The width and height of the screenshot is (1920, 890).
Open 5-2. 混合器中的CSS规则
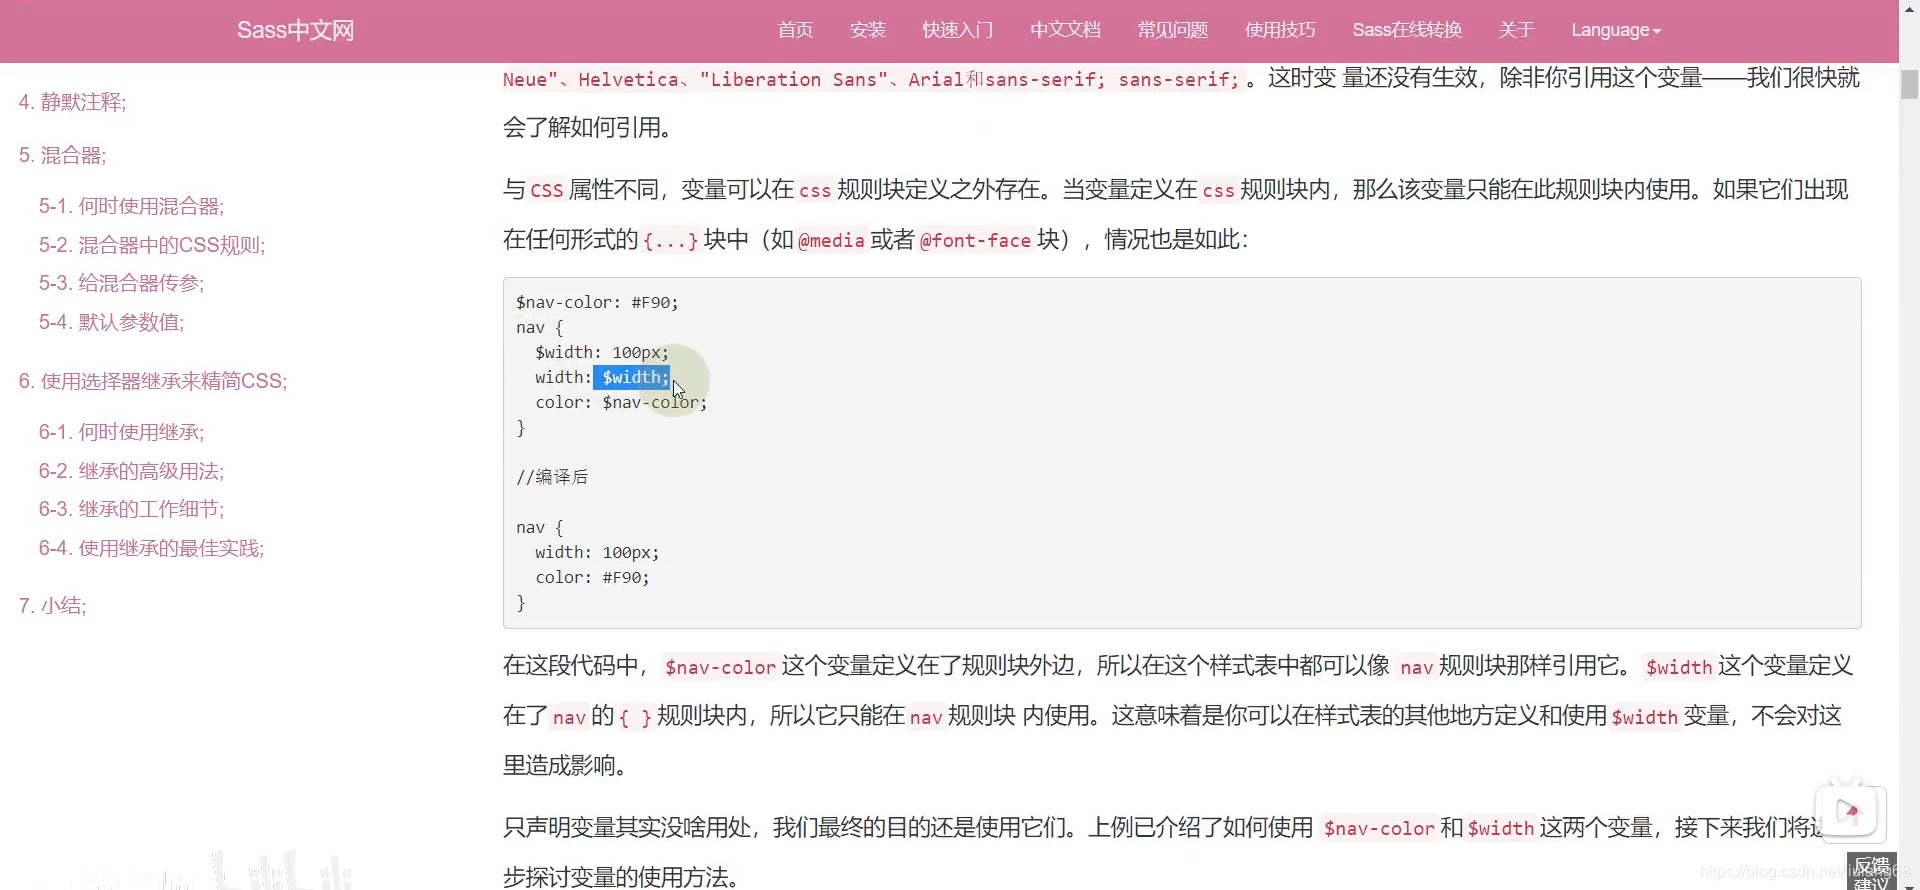(152, 245)
